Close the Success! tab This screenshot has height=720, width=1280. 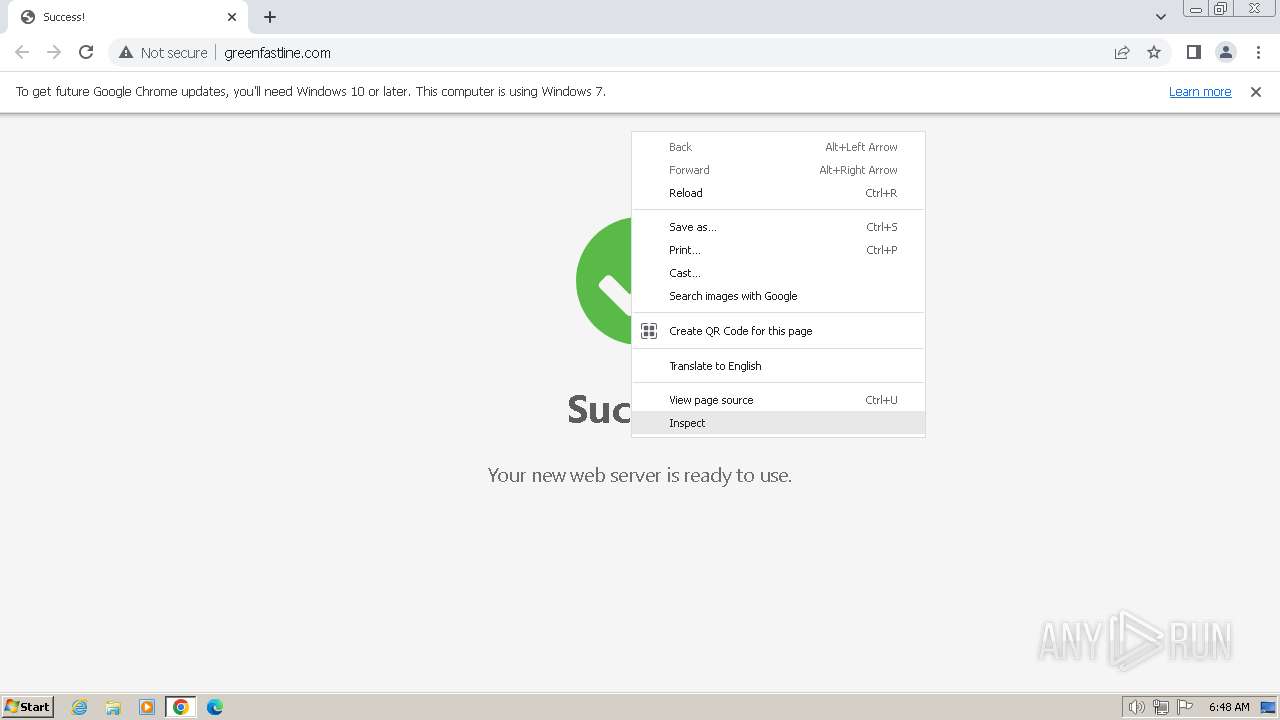coord(232,17)
